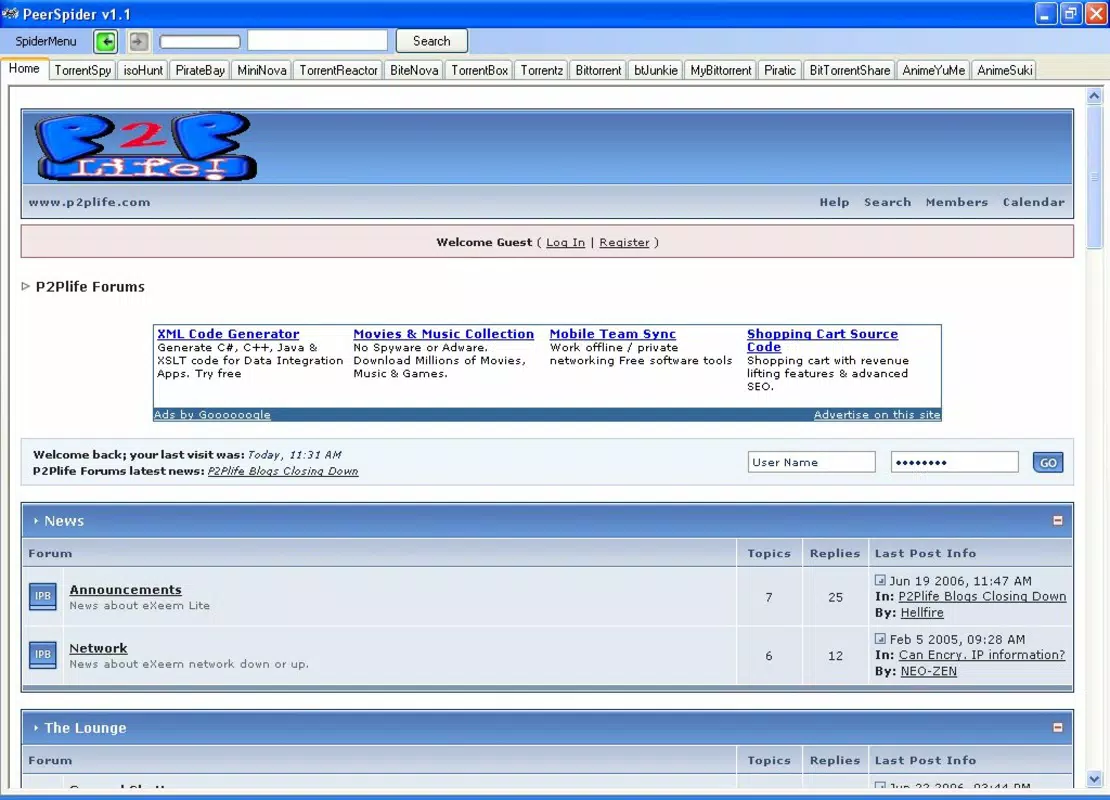The image size is (1110, 800).
Task: Open the MyBittorrent tab
Action: pyautogui.click(x=721, y=70)
